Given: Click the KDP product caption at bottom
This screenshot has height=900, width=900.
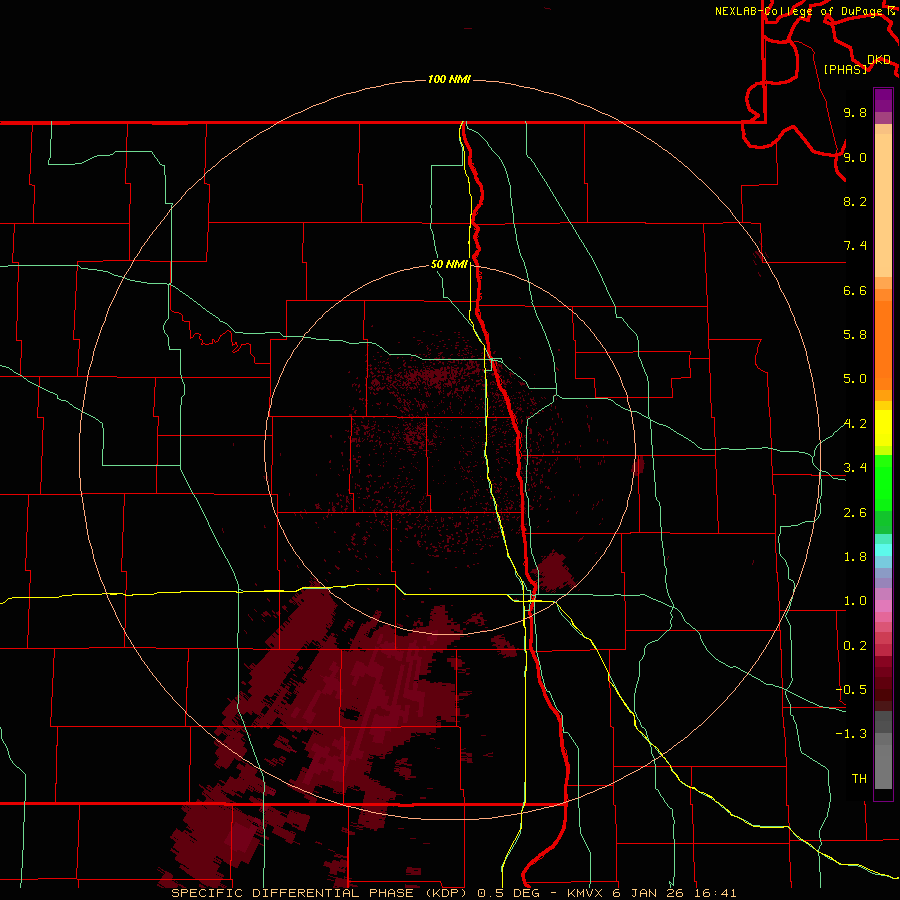Looking at the screenshot, I should pos(454,893).
